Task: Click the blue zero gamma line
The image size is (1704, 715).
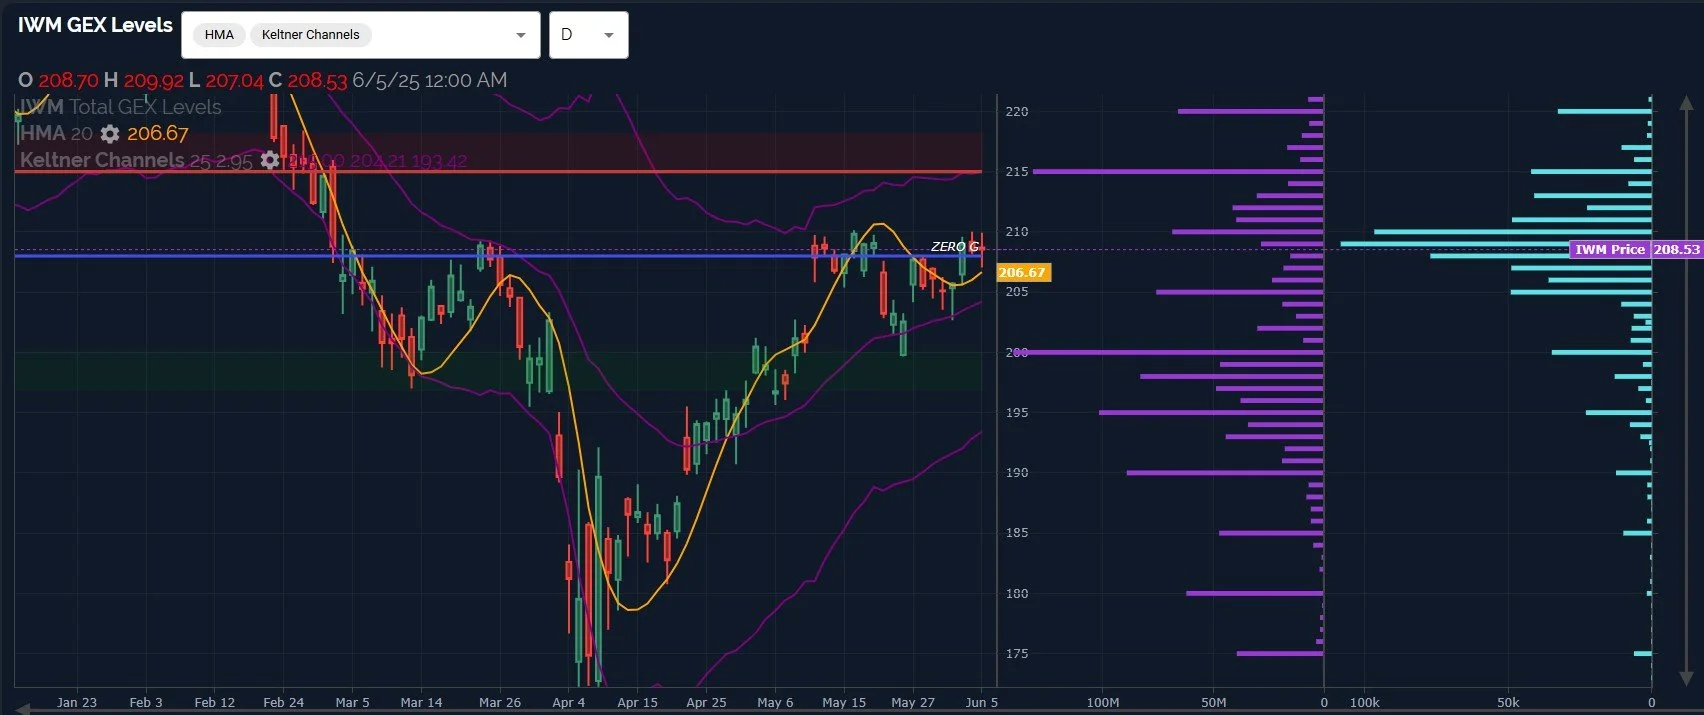Action: (498, 256)
